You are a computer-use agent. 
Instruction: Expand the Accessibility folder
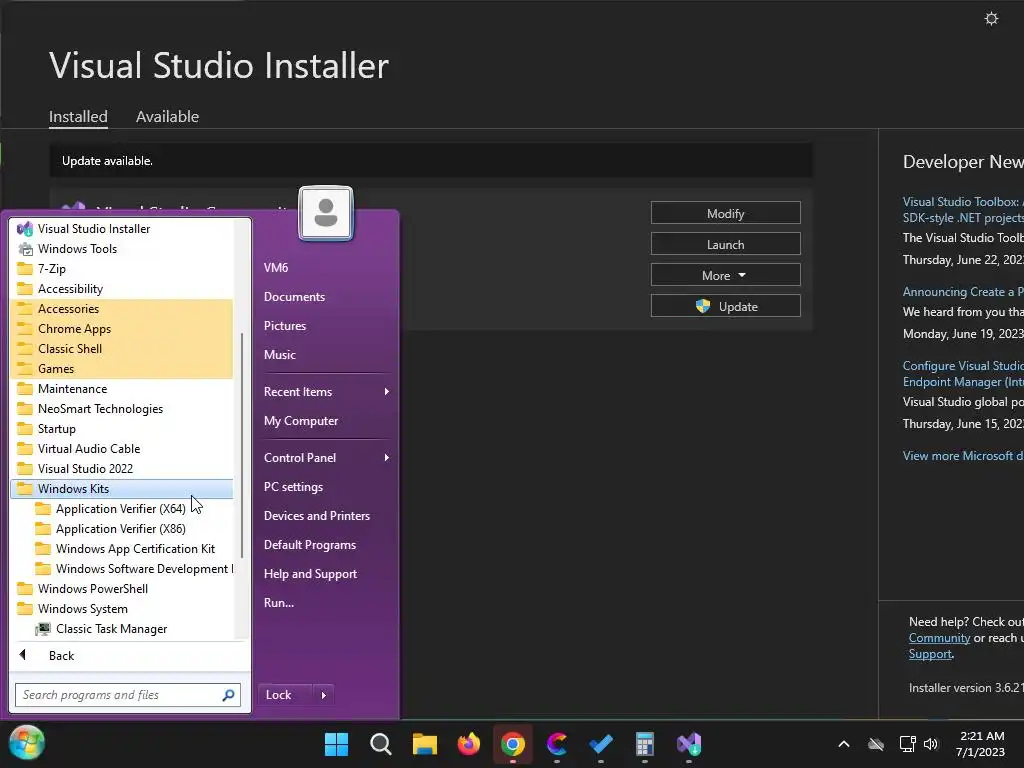tap(121, 289)
